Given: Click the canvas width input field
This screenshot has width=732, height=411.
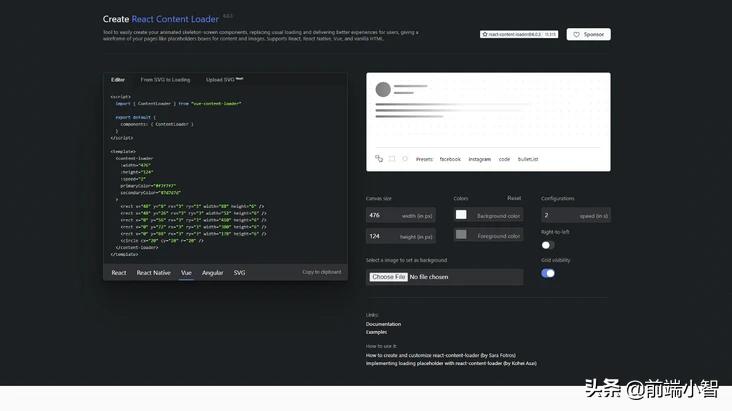Looking at the screenshot, I should click(401, 215).
